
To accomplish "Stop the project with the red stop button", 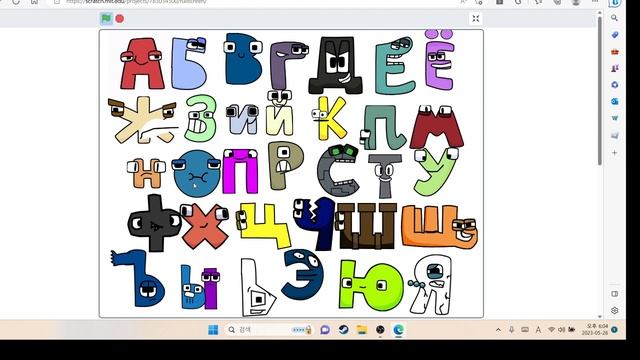I will coord(120,18).
